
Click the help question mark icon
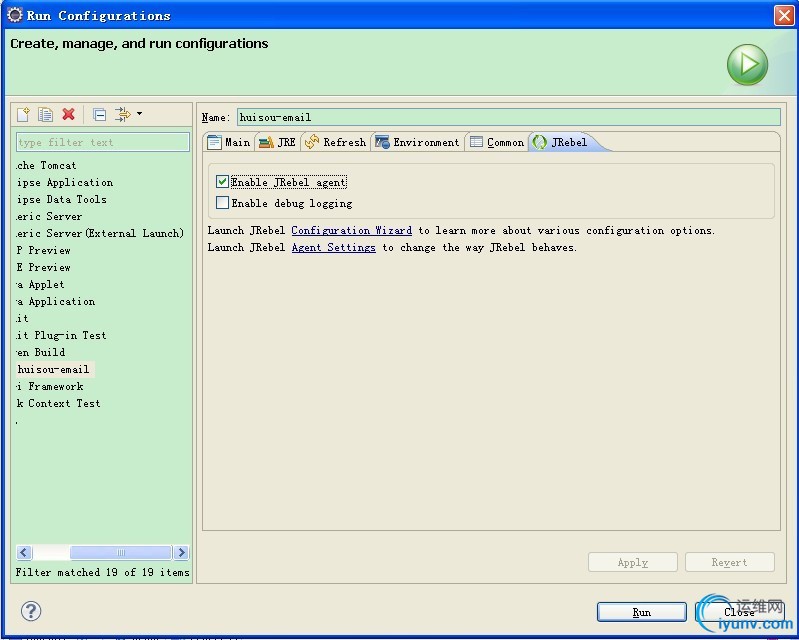31,611
